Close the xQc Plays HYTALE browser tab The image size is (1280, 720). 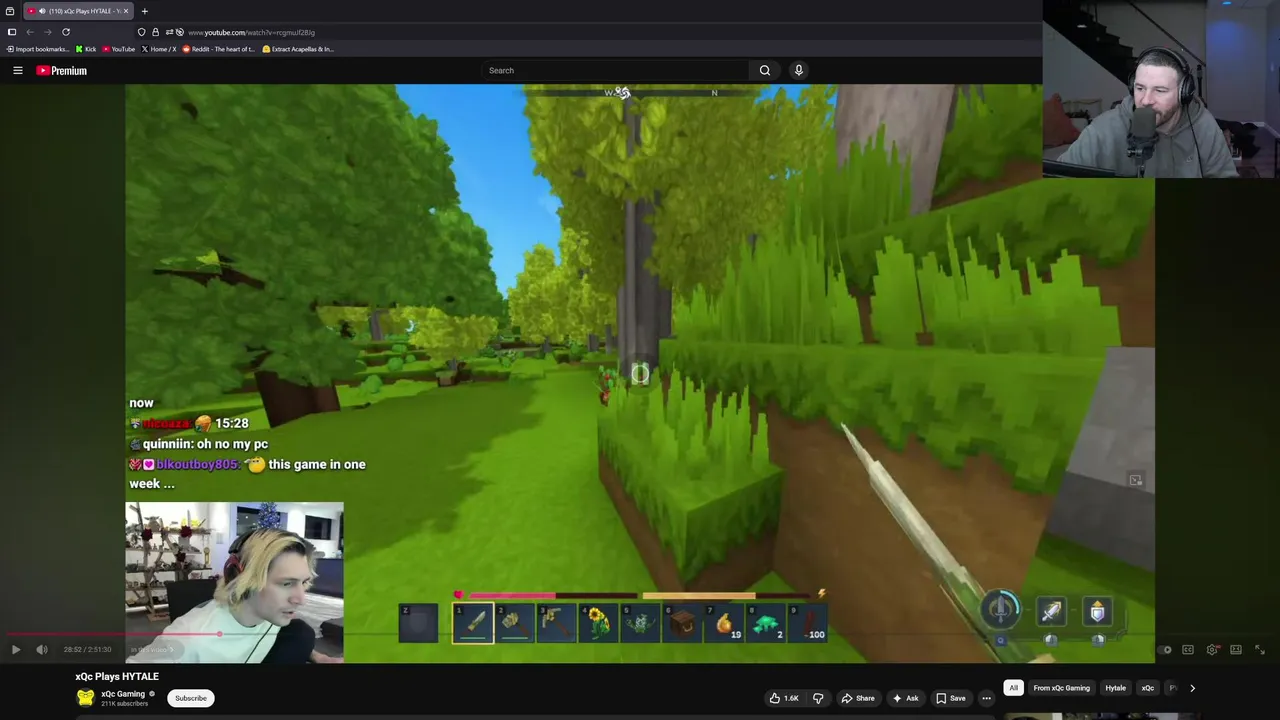pyautogui.click(x=126, y=11)
